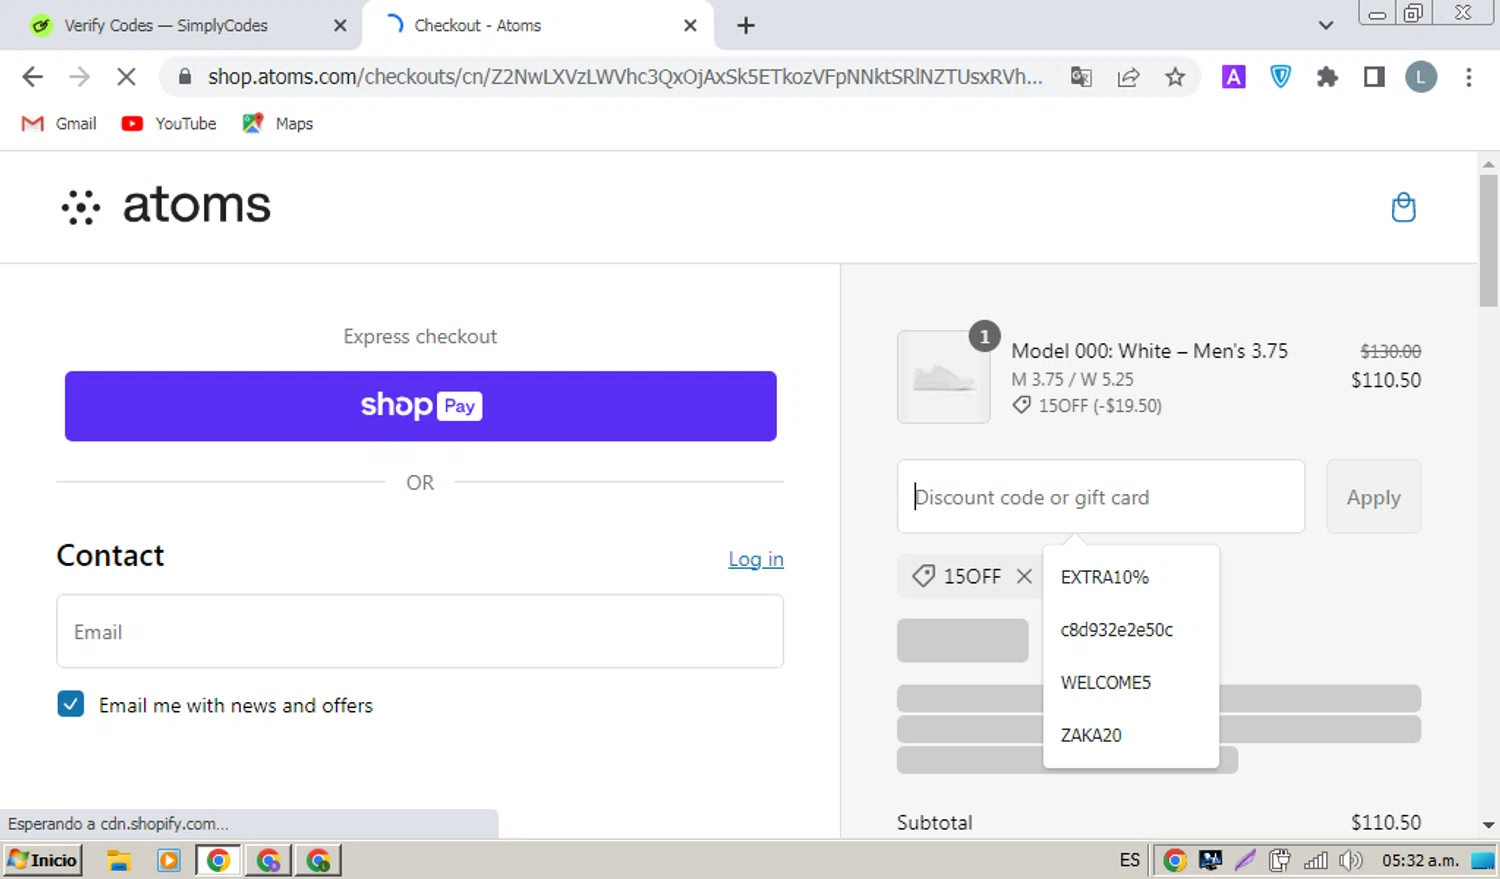
Task: Click the discount code input field
Action: click(1101, 497)
